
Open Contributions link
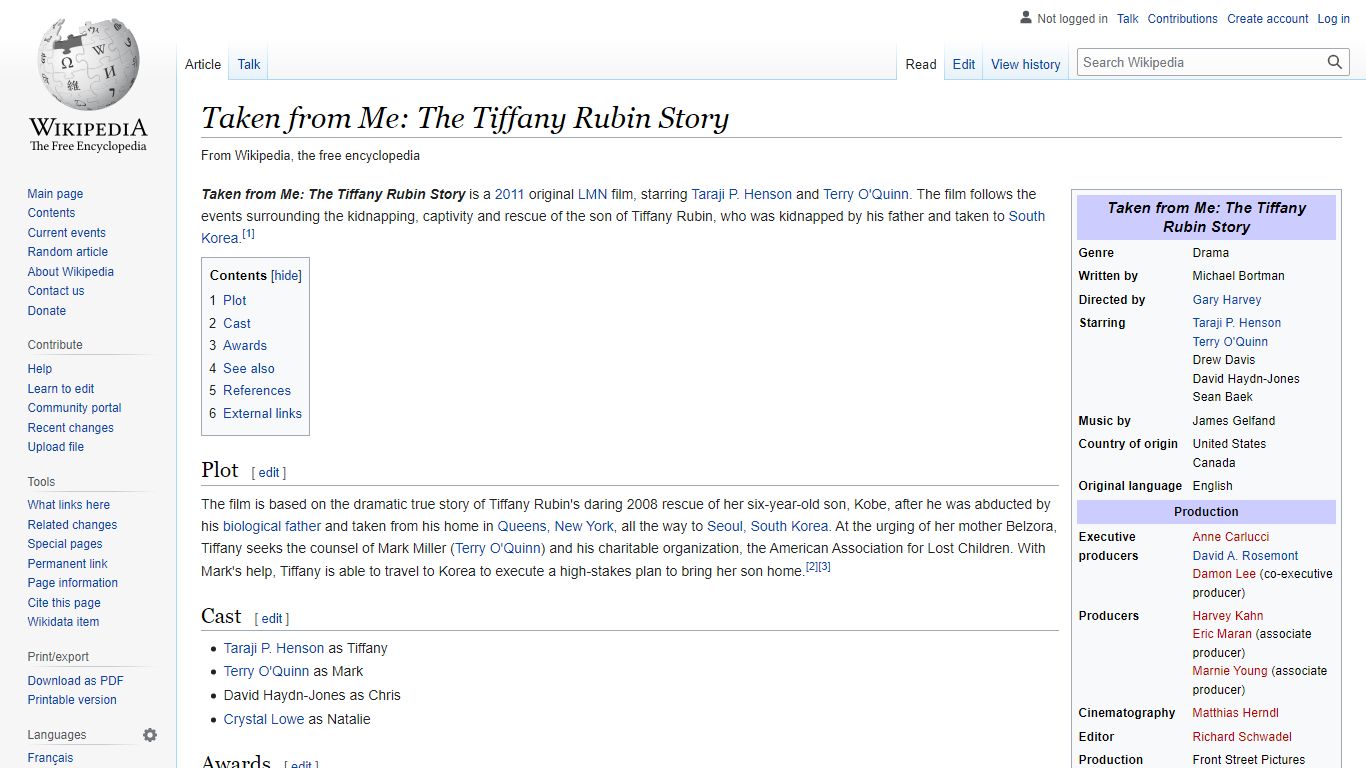[1183, 19]
